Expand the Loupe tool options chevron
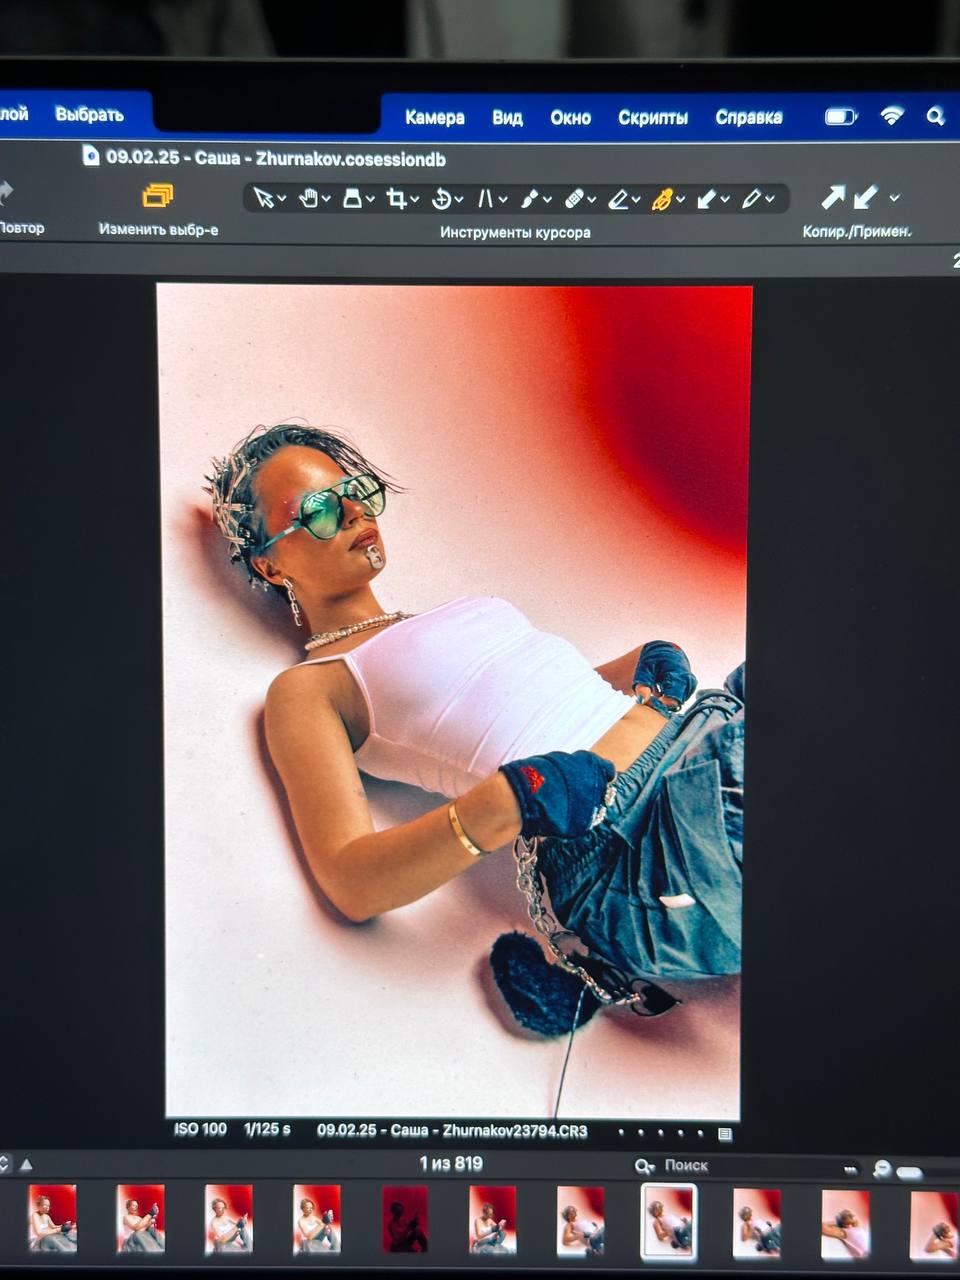 [x=370, y=199]
